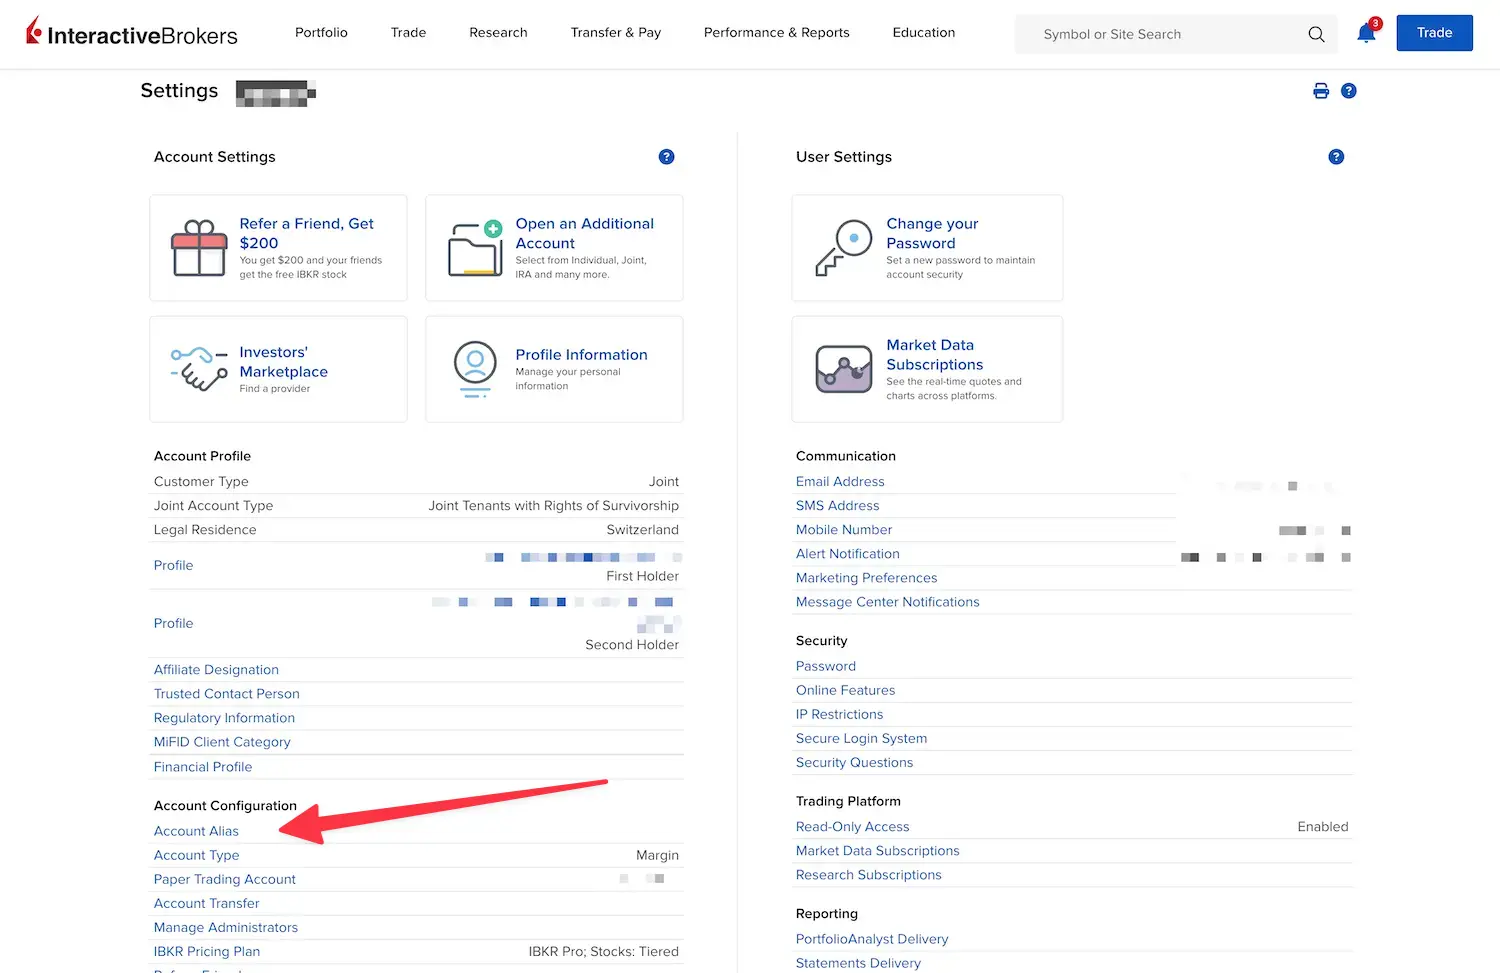The width and height of the screenshot is (1500, 973).
Task: Open Alert Notification setting
Action: pos(847,554)
